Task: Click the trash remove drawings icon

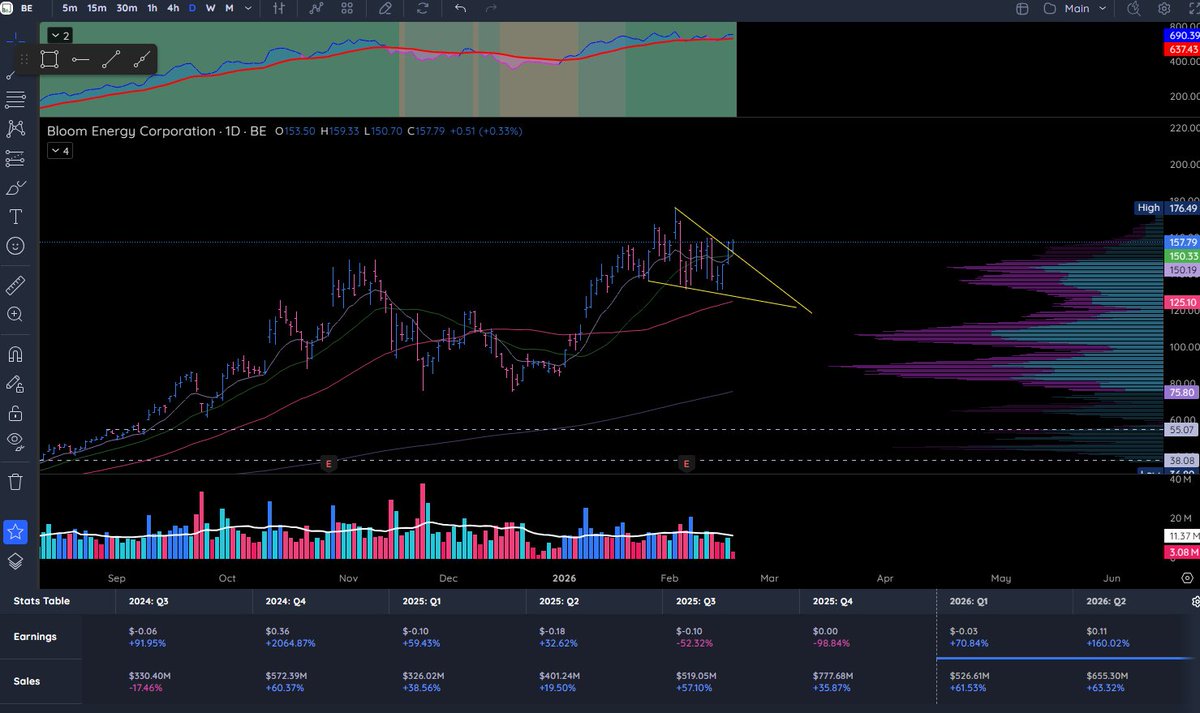Action: (x=15, y=481)
